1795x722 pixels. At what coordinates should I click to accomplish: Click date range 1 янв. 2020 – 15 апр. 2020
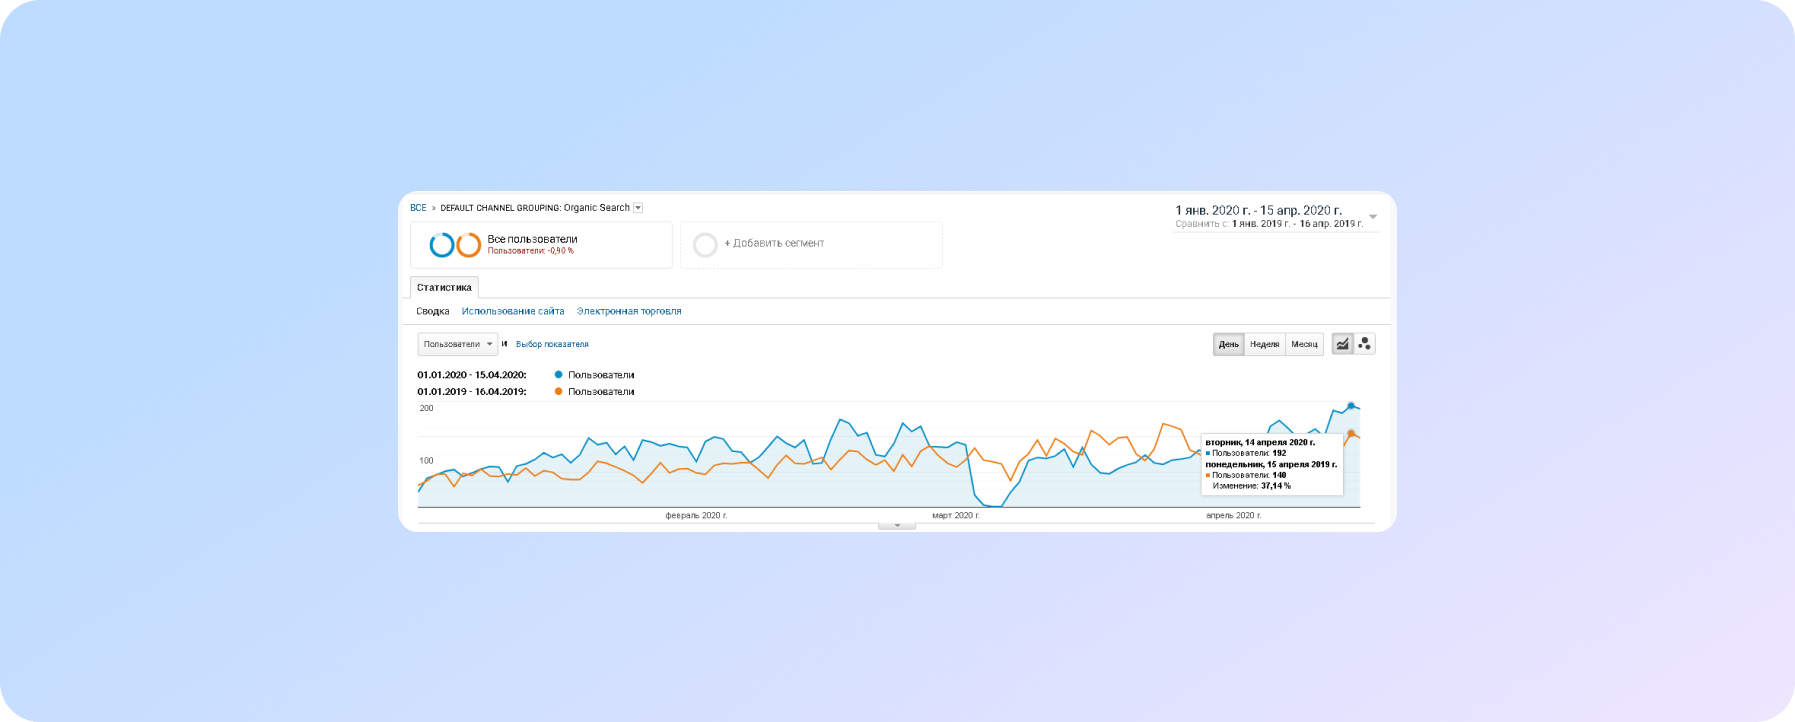click(1258, 210)
